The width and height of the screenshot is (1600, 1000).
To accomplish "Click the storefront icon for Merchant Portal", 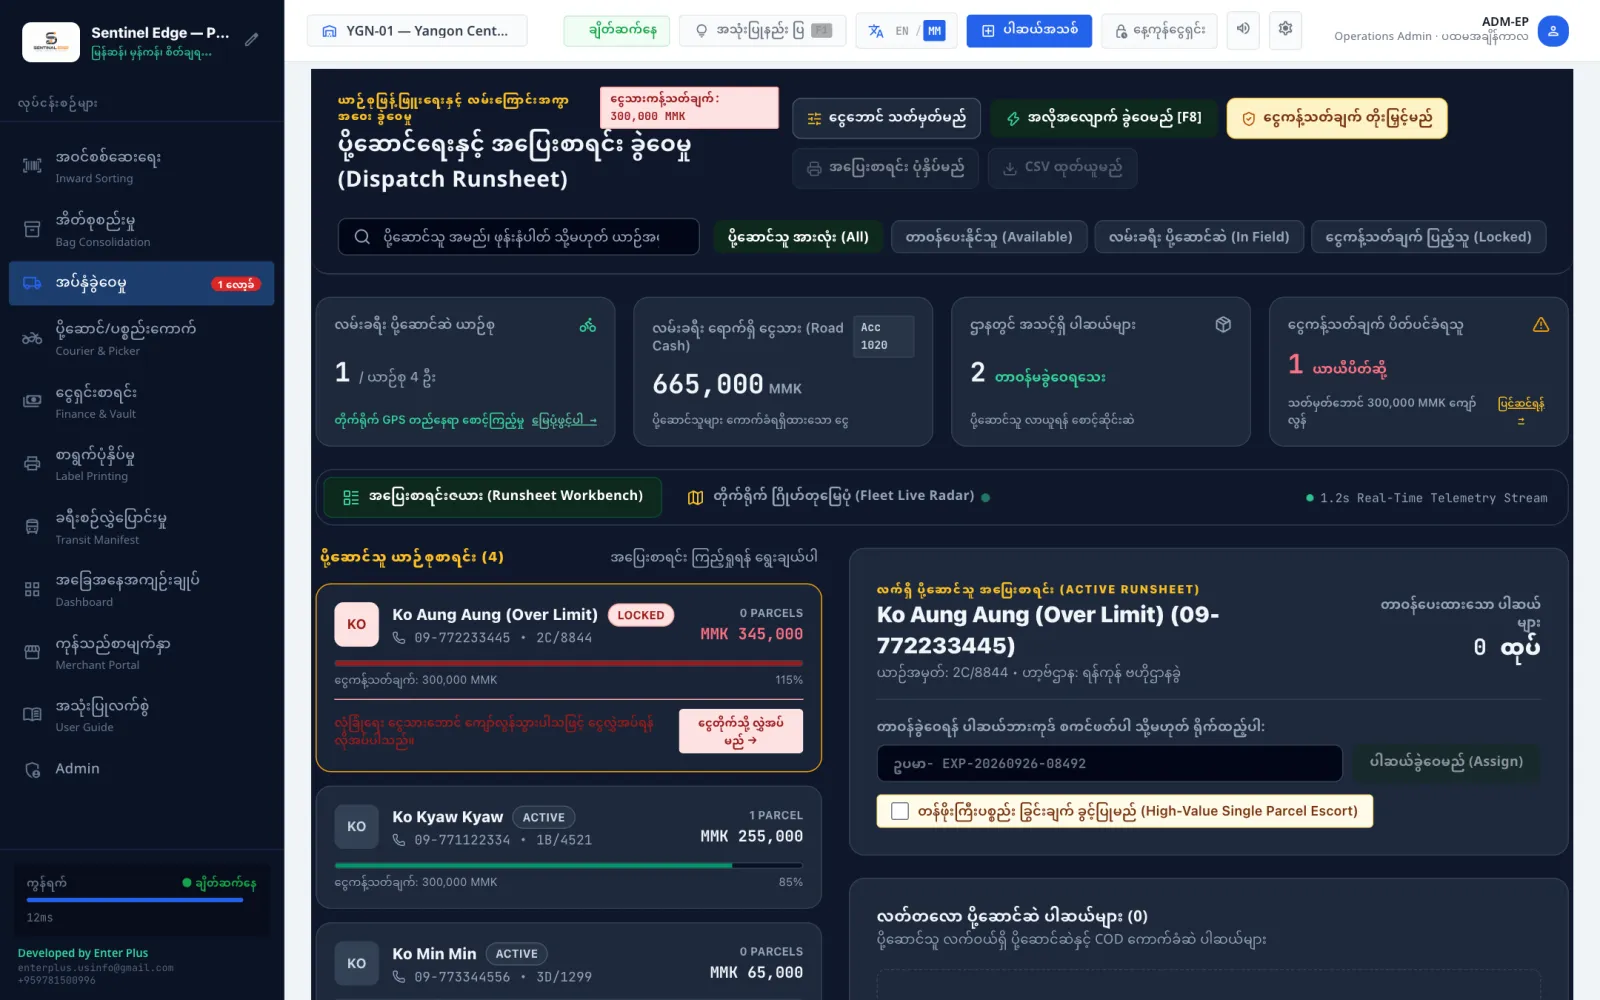I will click(x=32, y=652).
